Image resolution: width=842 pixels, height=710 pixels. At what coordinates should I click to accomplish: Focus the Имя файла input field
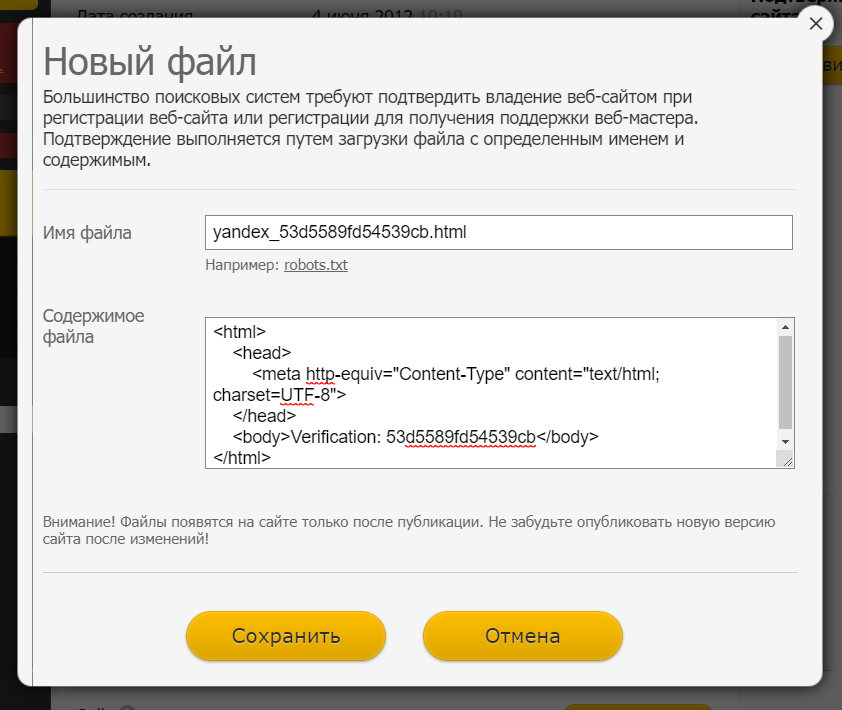click(498, 233)
